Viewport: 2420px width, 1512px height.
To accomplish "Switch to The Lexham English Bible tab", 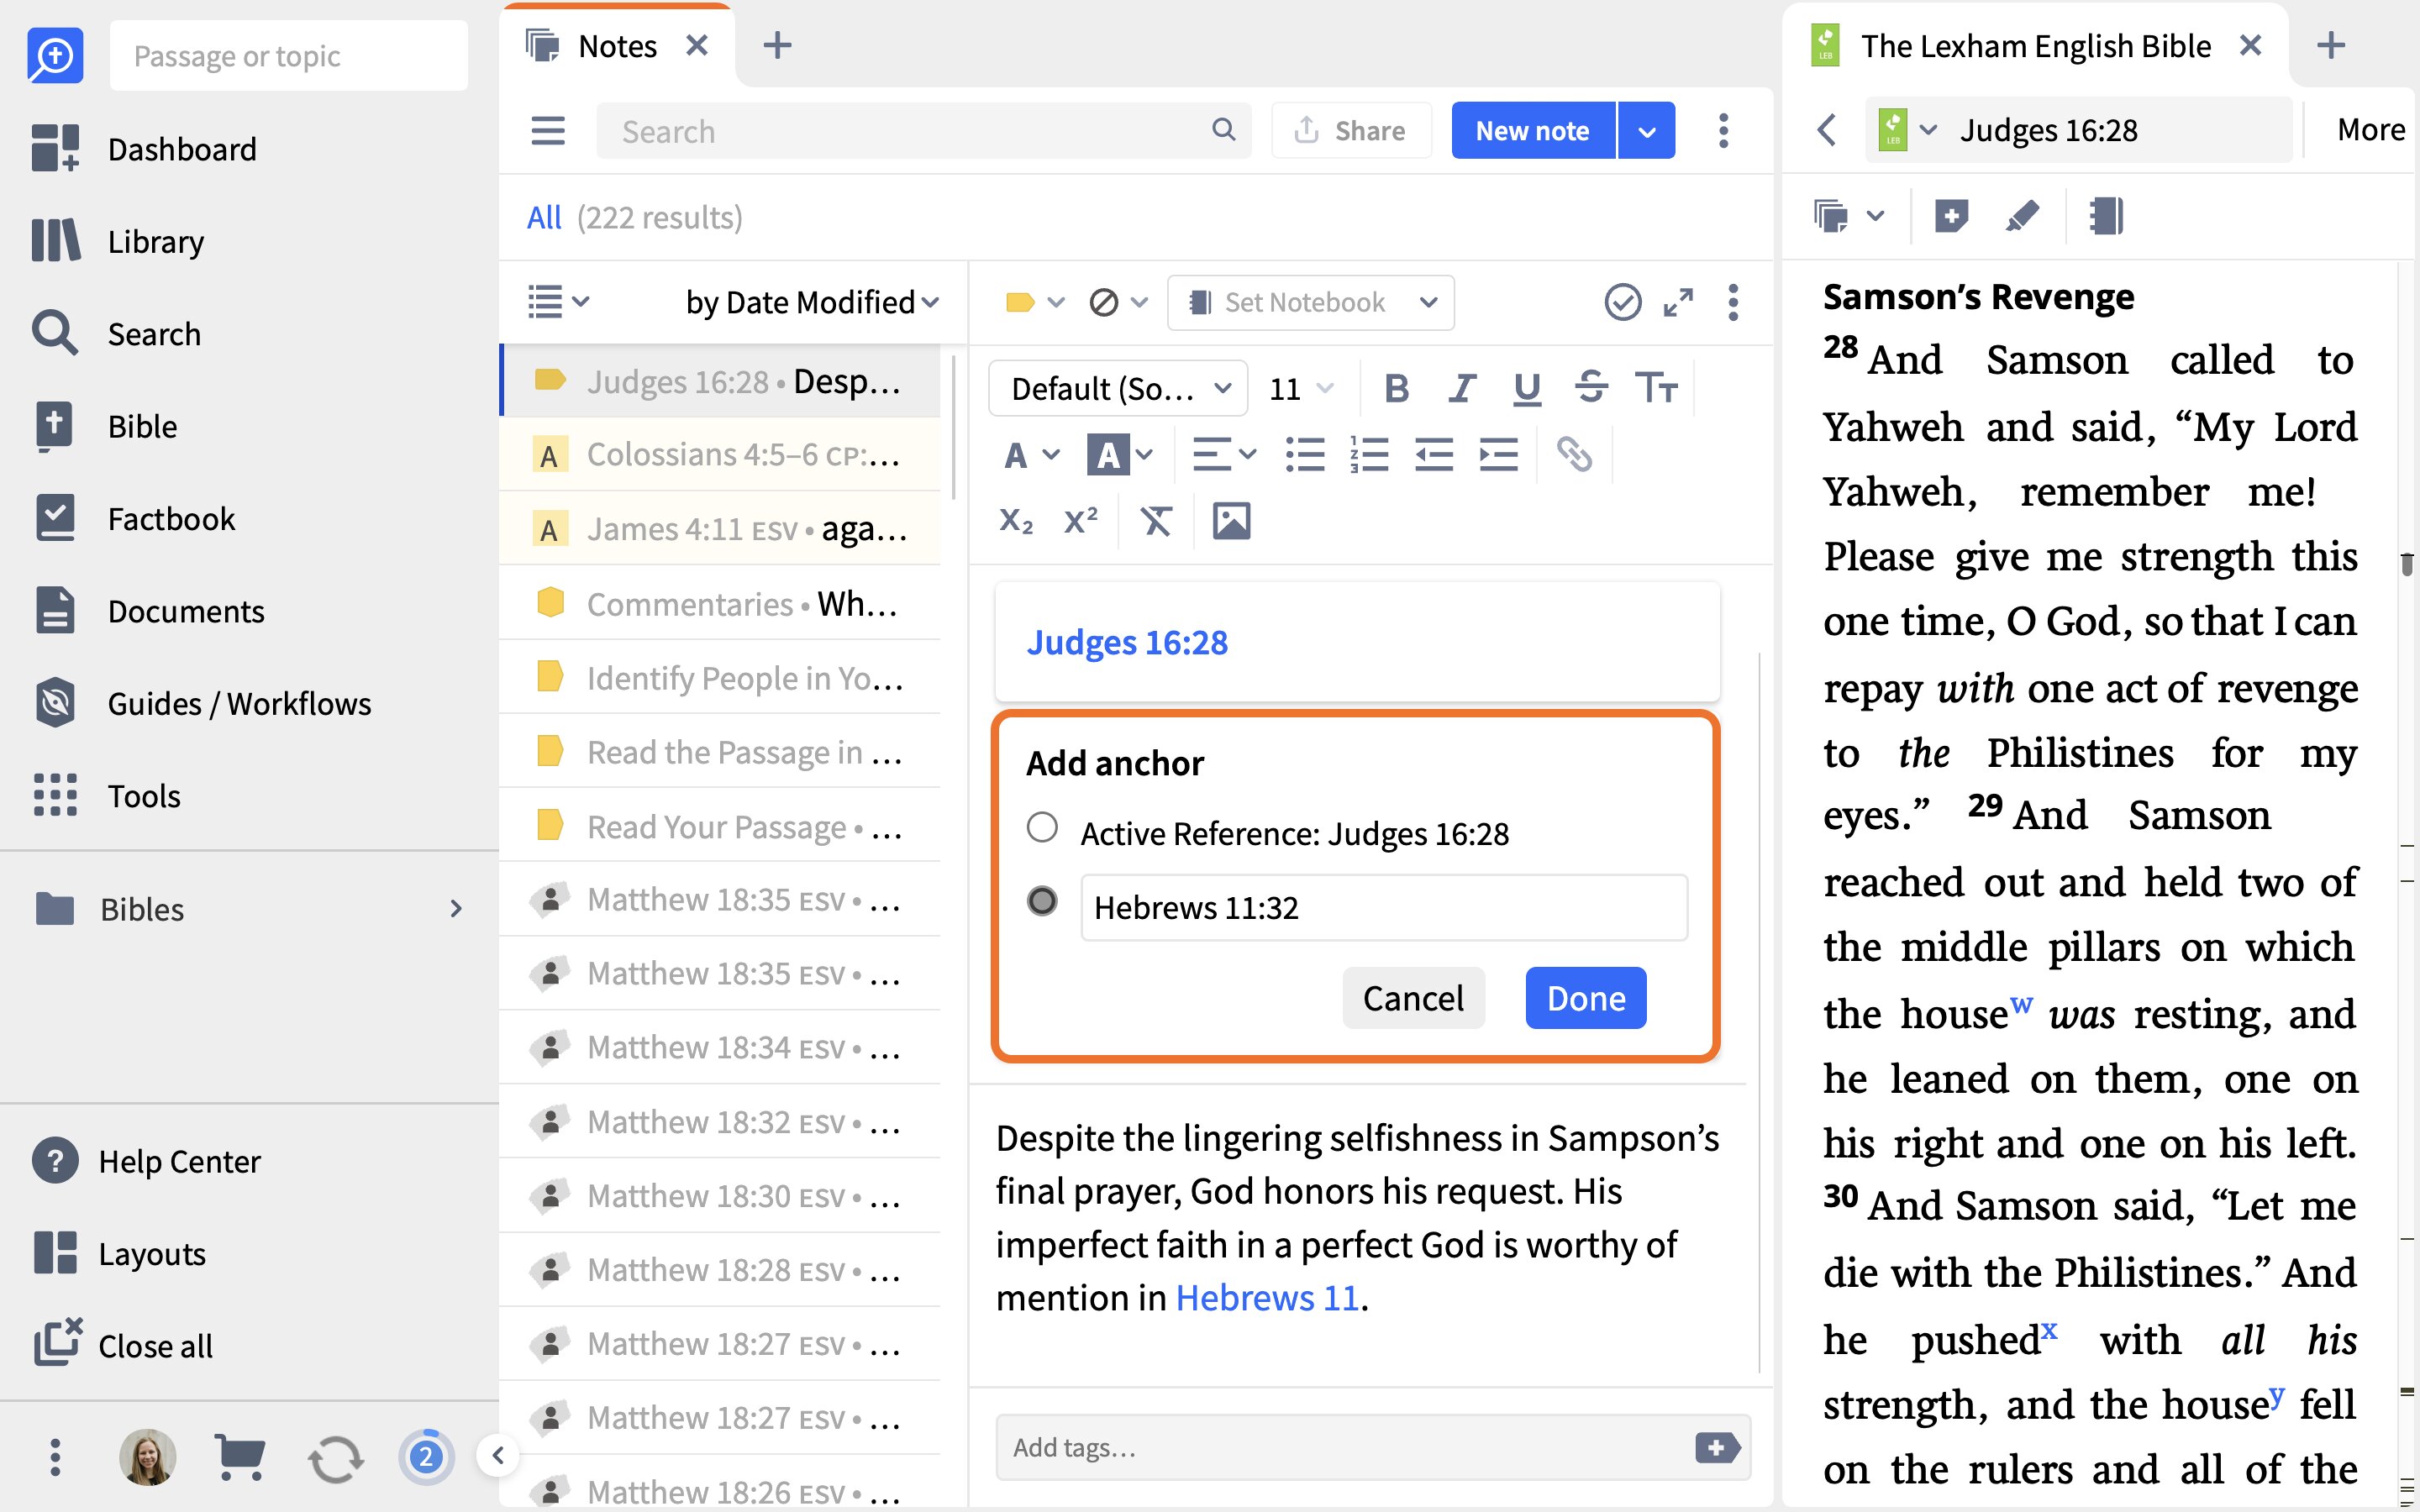I will 2035,46.
